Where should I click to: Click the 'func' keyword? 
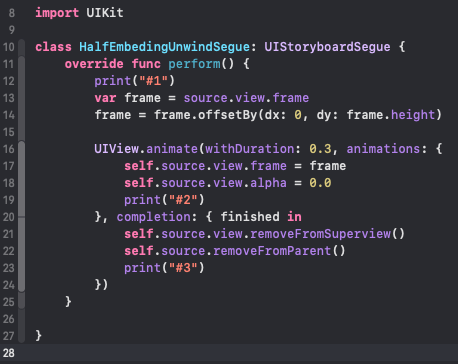pos(146,64)
